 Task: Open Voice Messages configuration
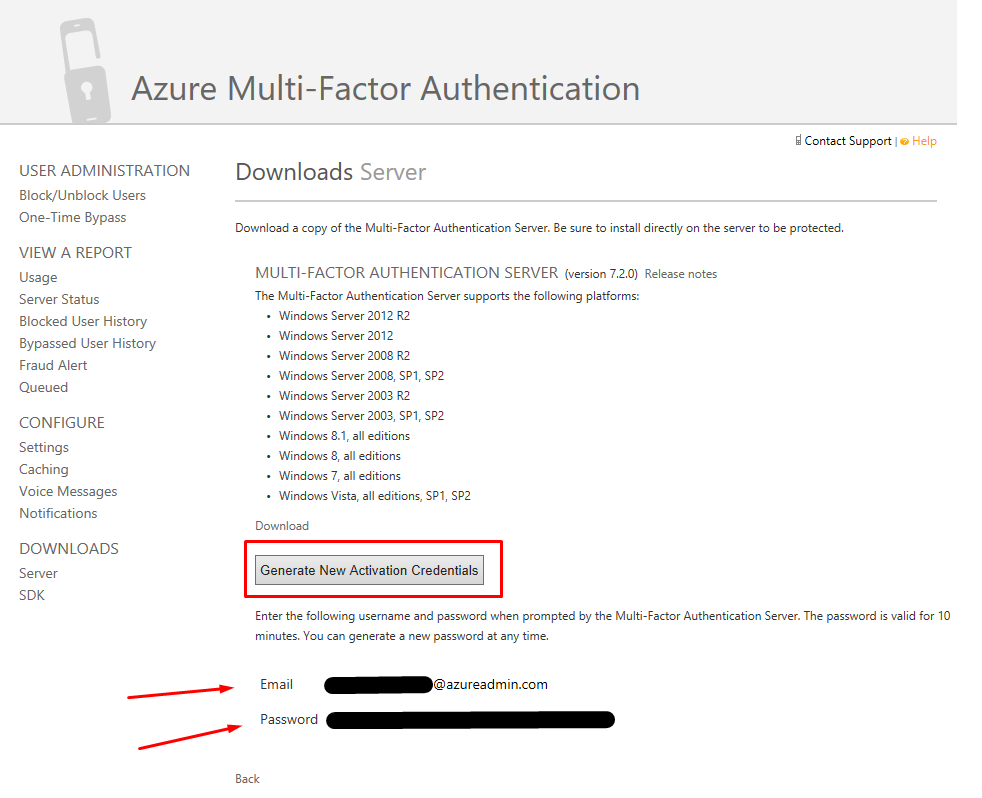point(68,491)
